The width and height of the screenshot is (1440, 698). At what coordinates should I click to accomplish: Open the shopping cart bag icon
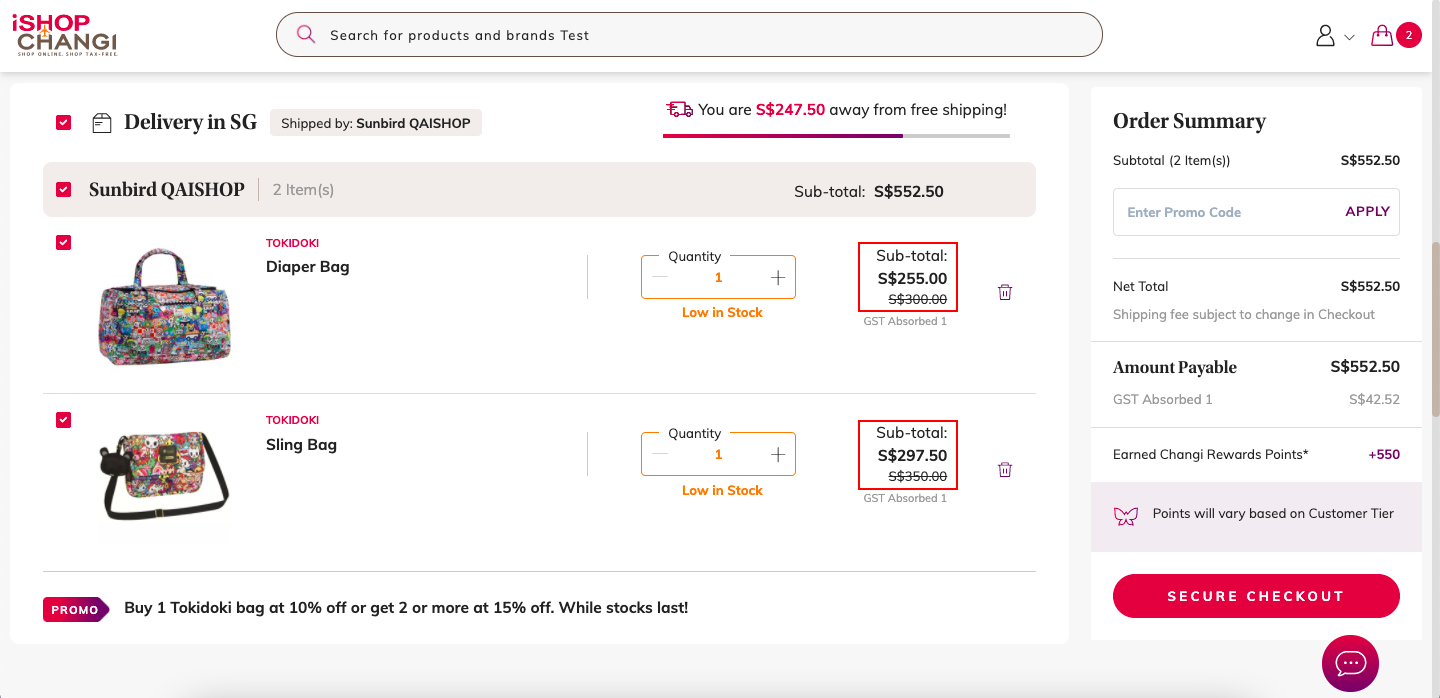pos(1382,36)
